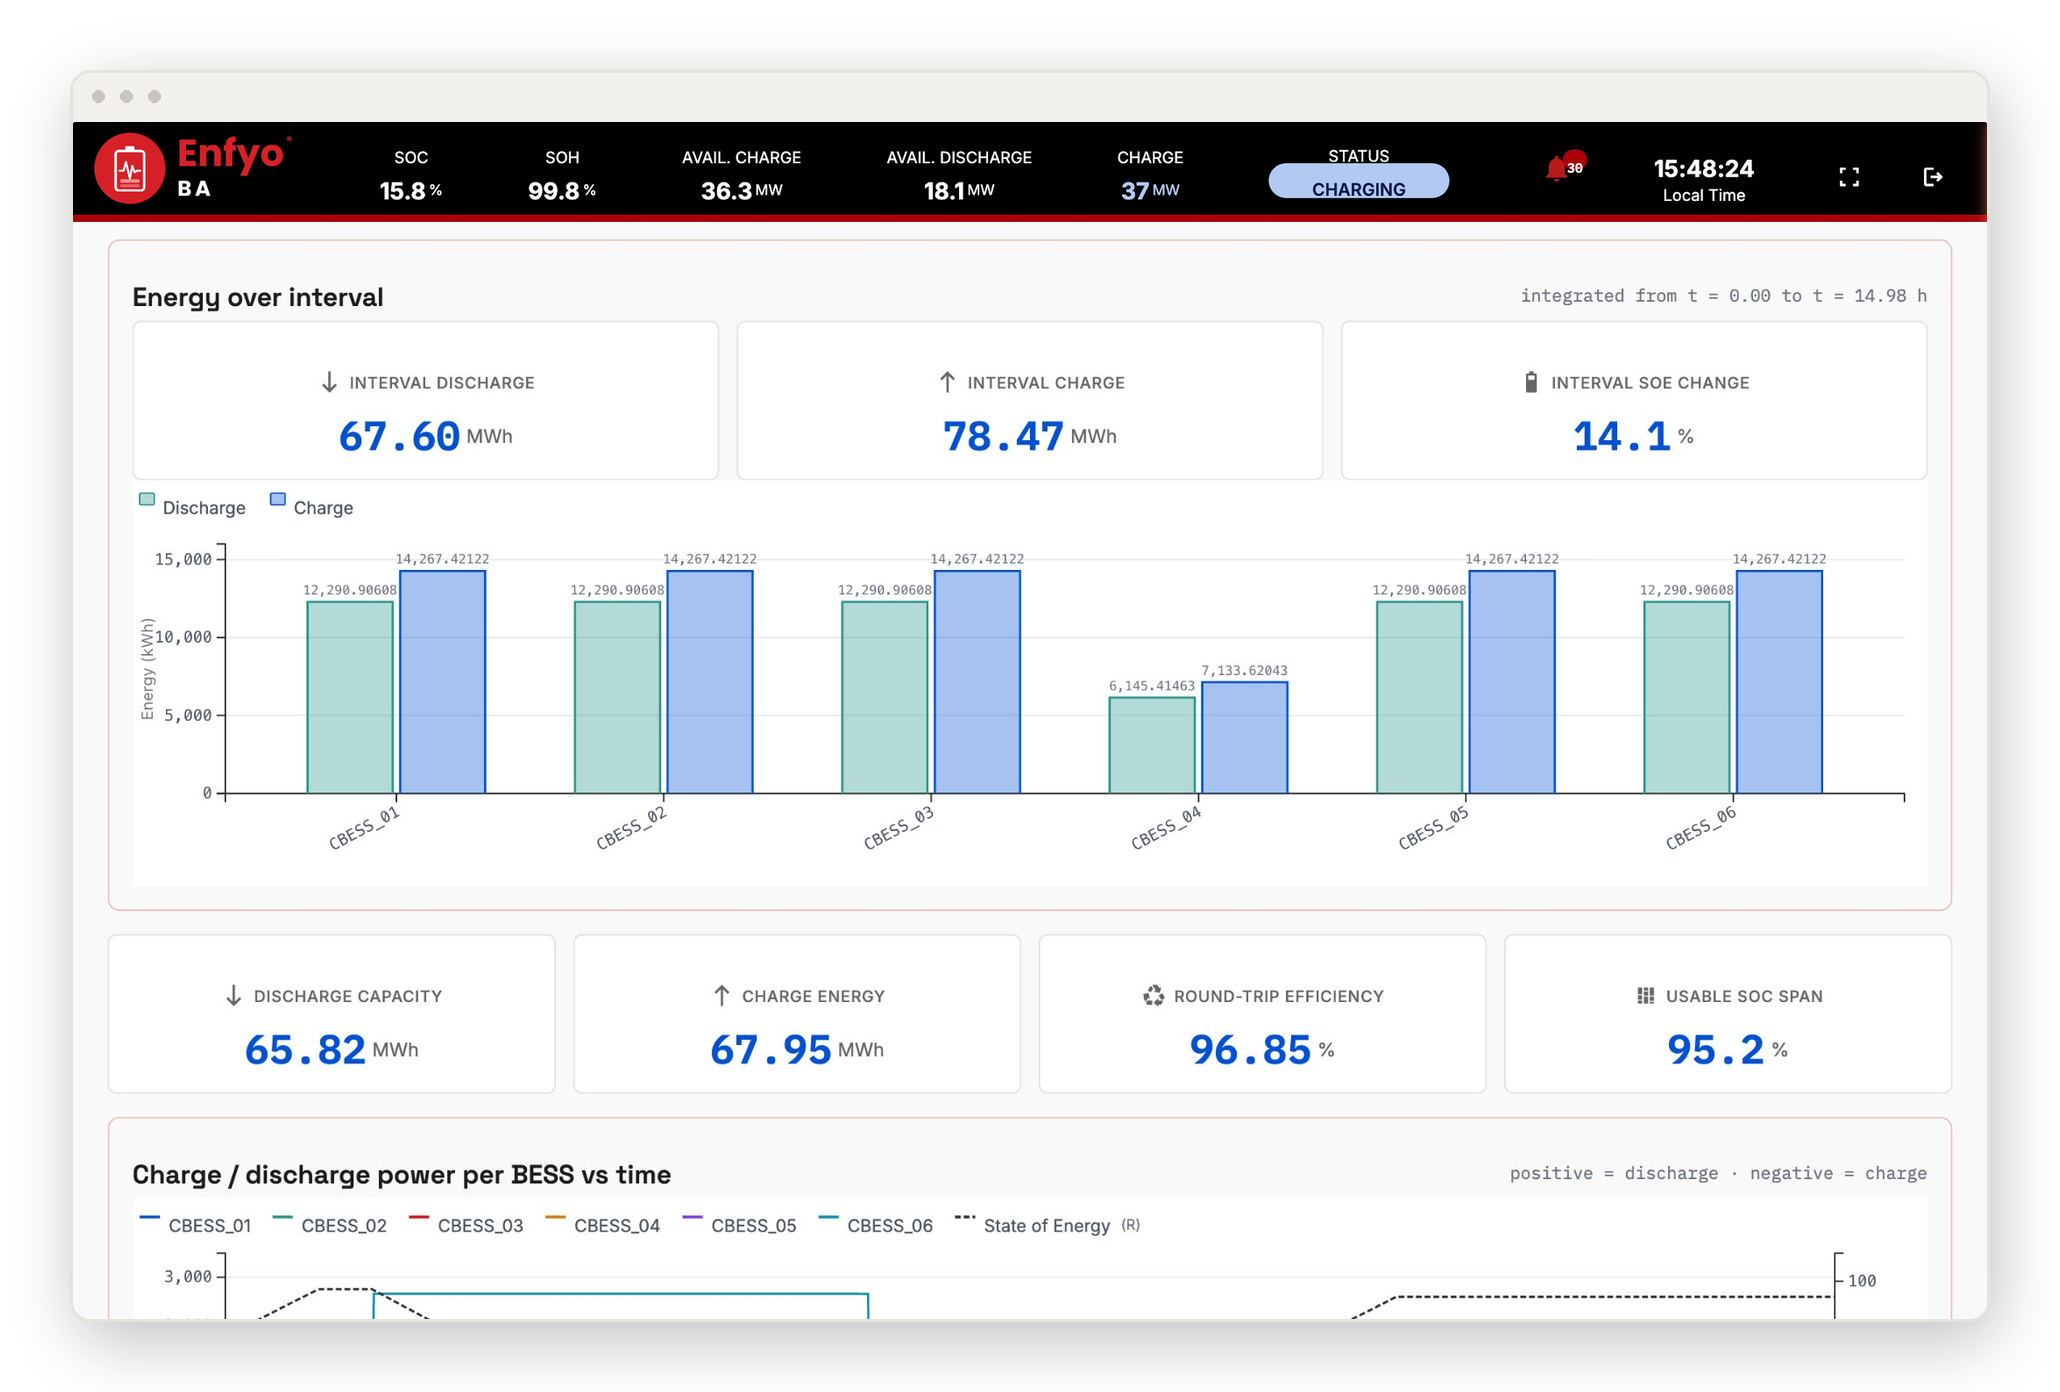This screenshot has width=2060, height=1392.
Task: Click the Usable SOC Span grid icon
Action: 1645,996
